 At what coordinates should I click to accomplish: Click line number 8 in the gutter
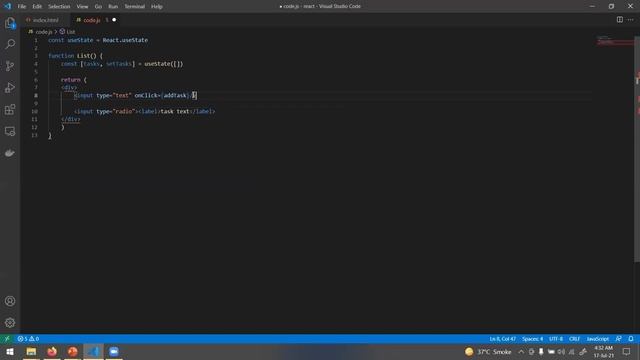(36, 96)
